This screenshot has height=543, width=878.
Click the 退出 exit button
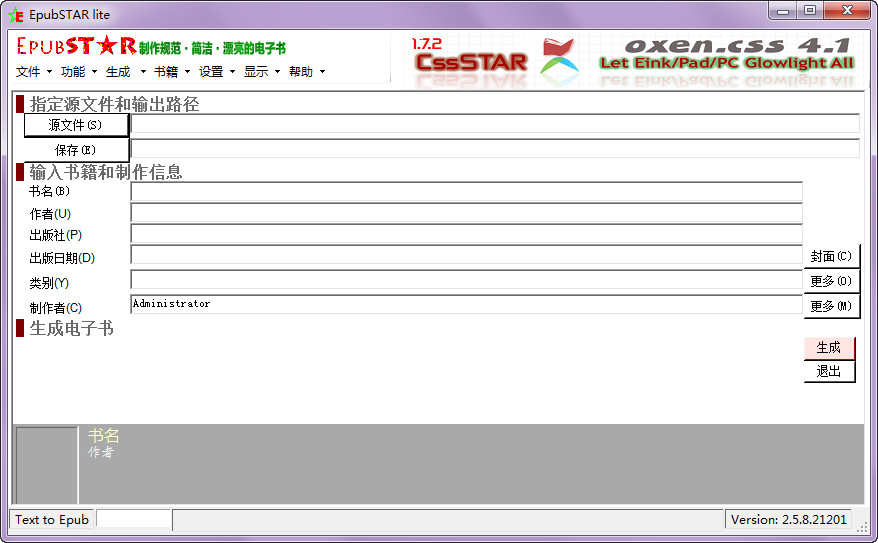(829, 371)
